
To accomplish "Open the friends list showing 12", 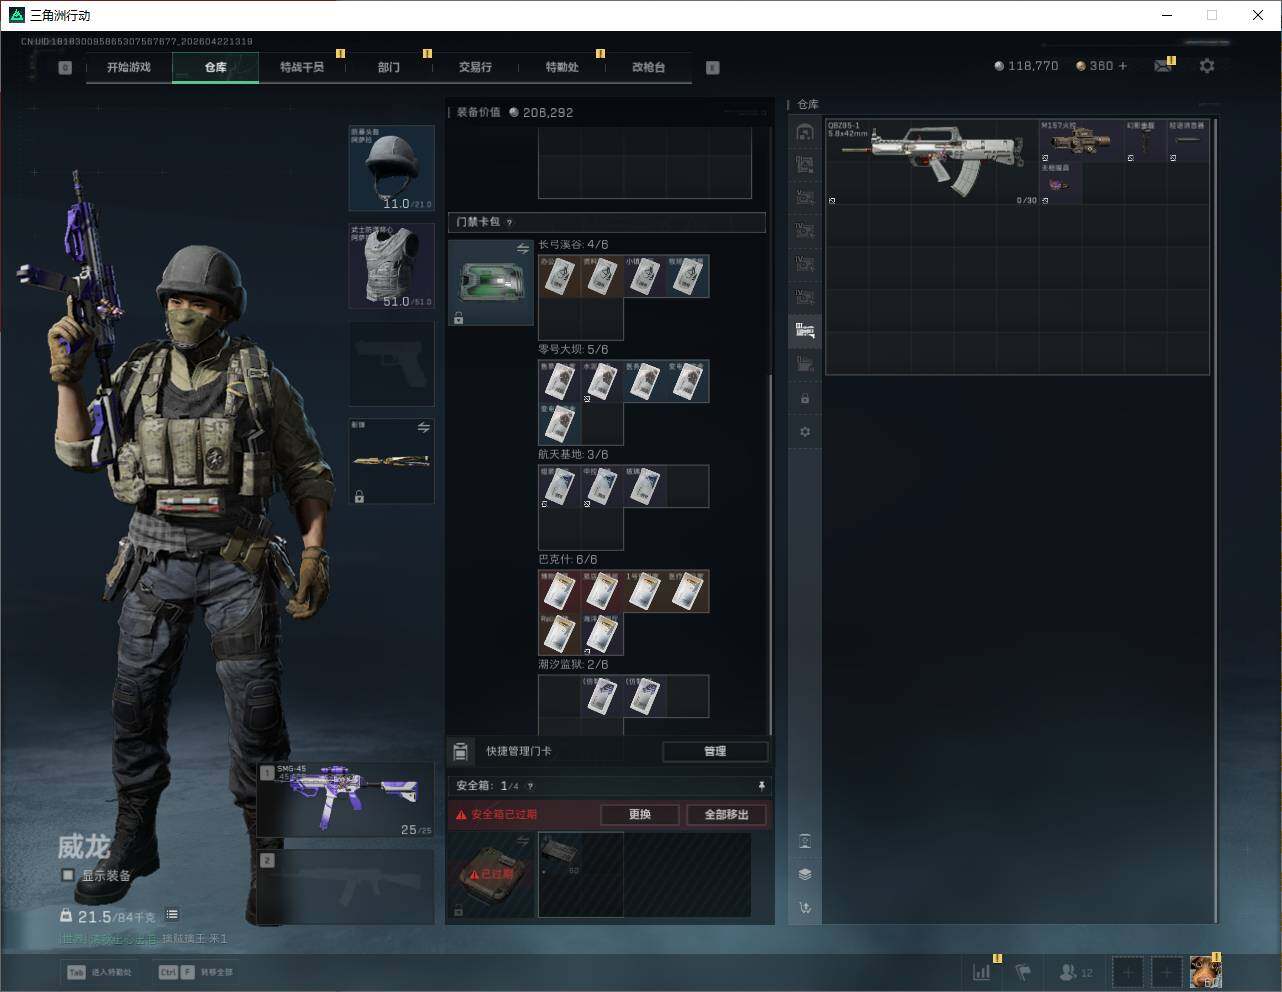I will [1076, 971].
